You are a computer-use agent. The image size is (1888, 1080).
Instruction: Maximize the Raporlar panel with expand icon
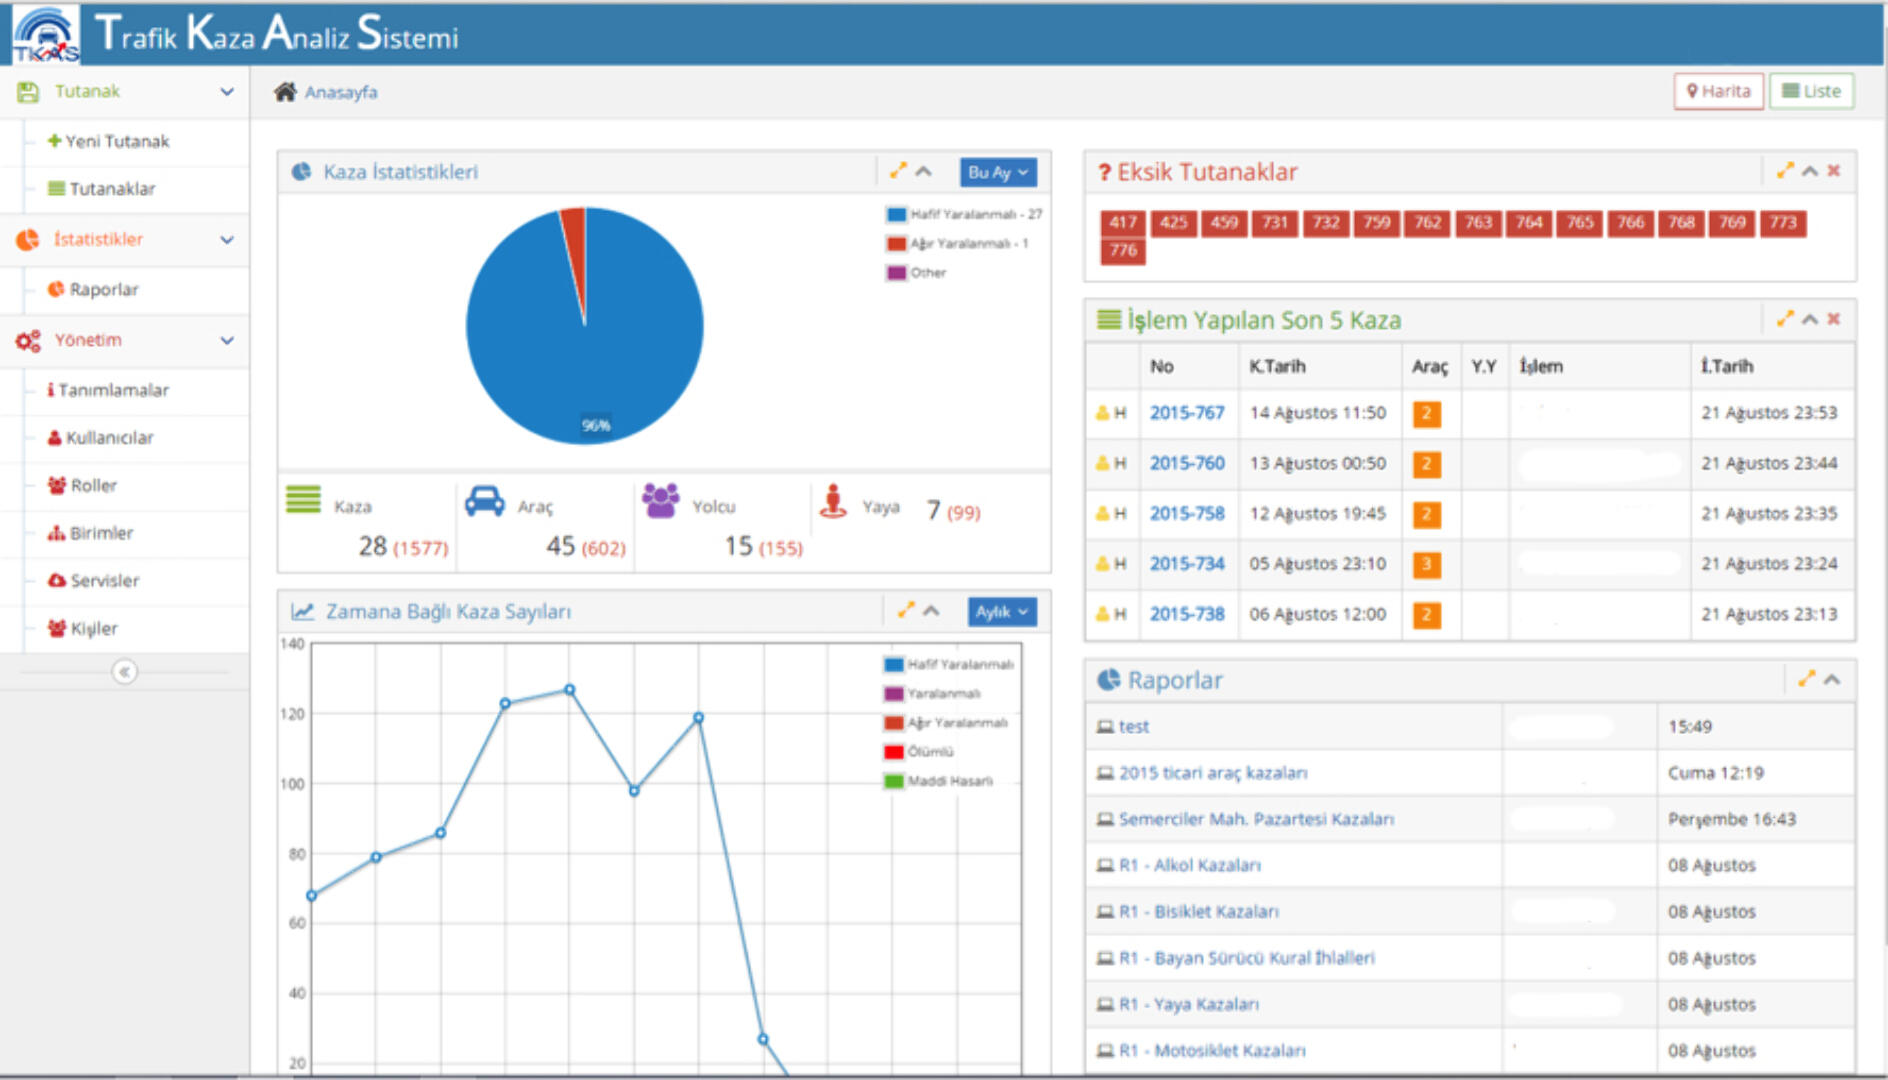[1806, 679]
